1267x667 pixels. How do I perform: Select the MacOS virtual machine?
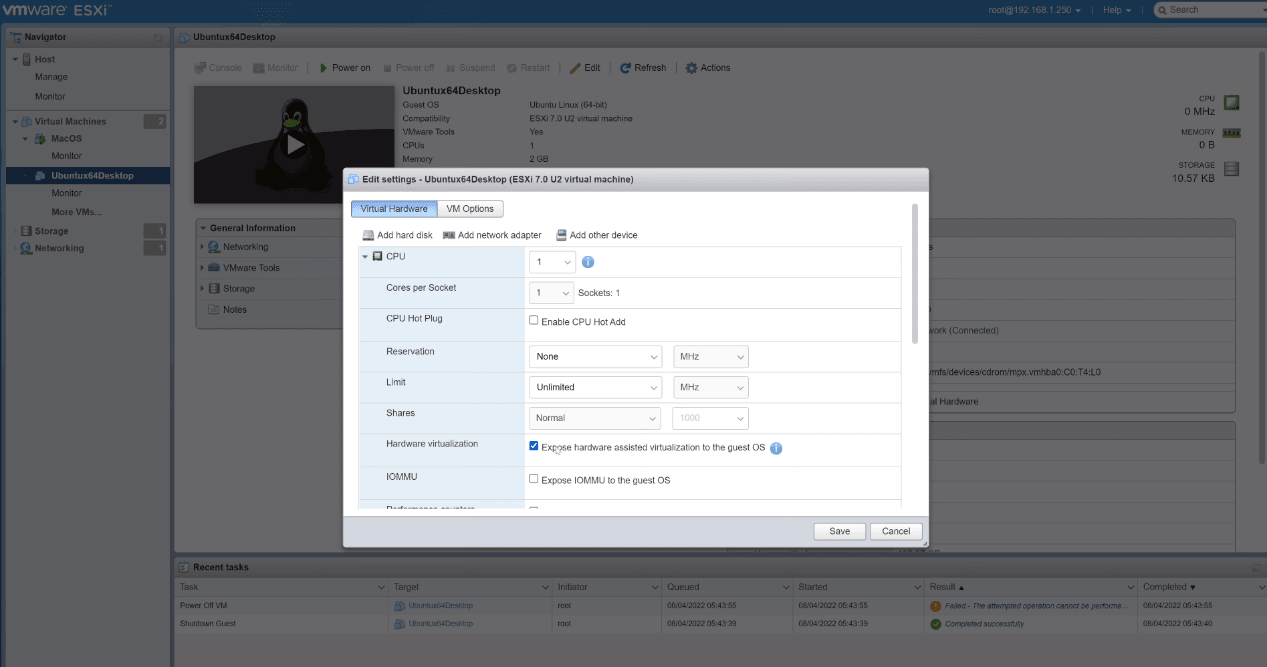pyautogui.click(x=66, y=139)
